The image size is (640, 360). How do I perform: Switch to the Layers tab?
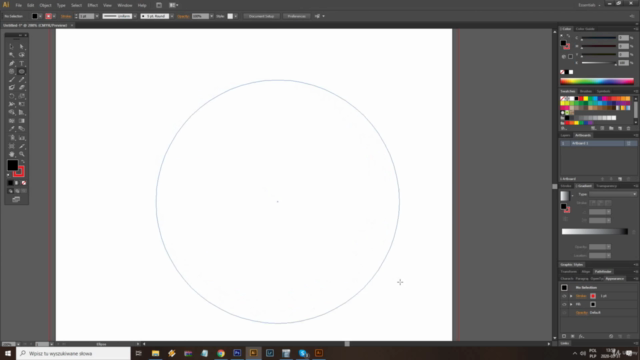tap(565, 135)
